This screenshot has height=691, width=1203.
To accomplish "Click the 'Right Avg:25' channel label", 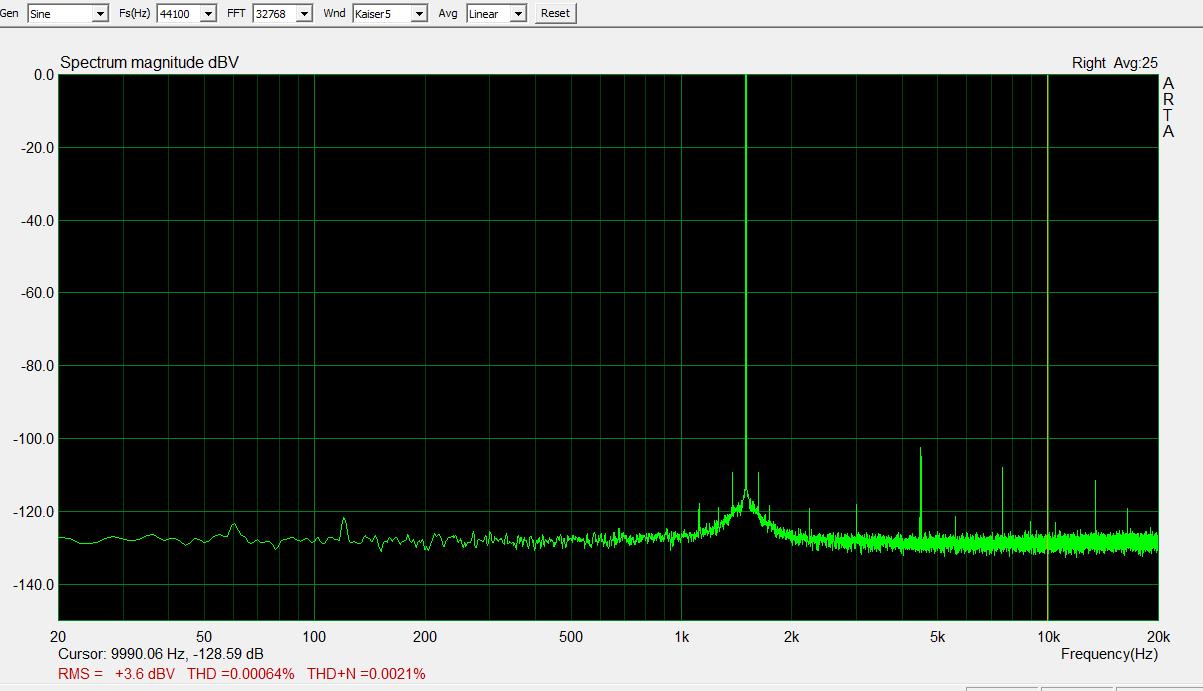I will (x=1114, y=63).
